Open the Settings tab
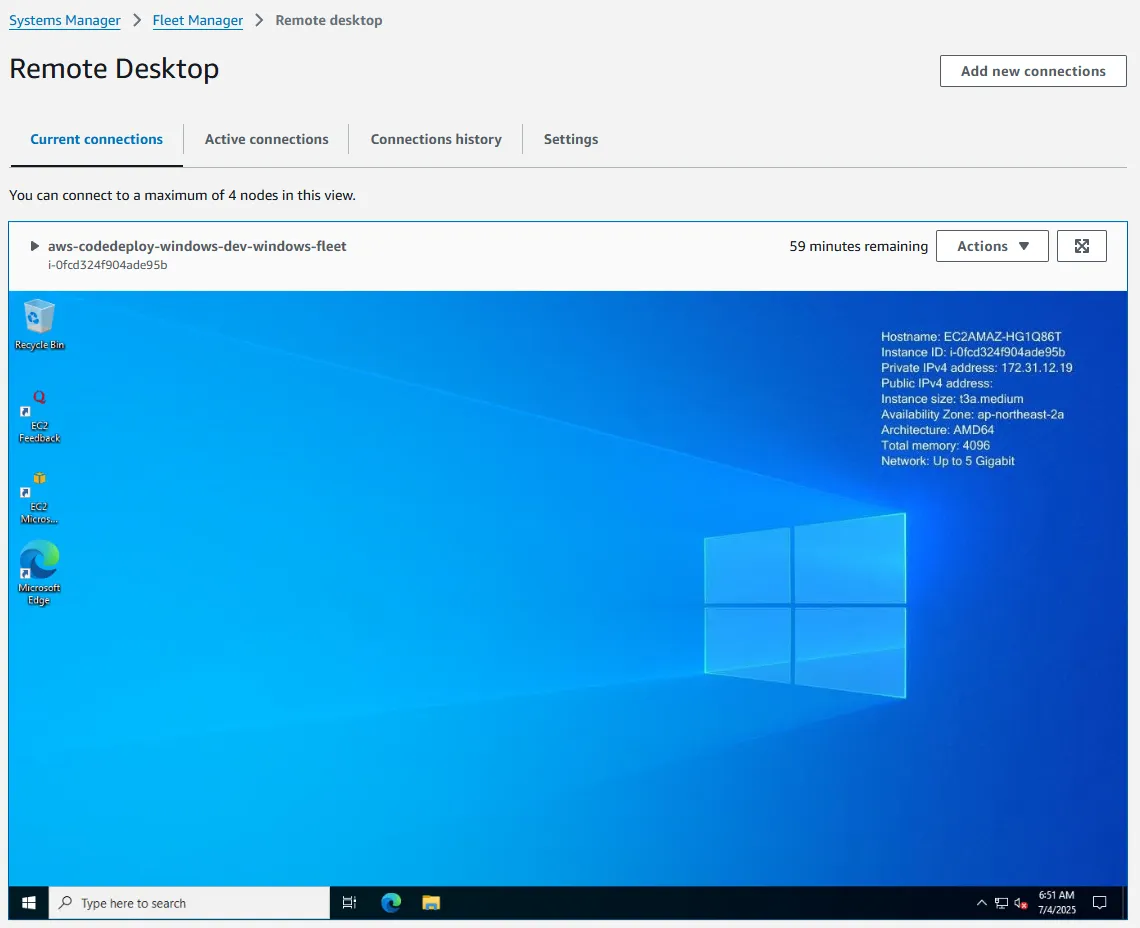The image size is (1140, 928). click(570, 139)
